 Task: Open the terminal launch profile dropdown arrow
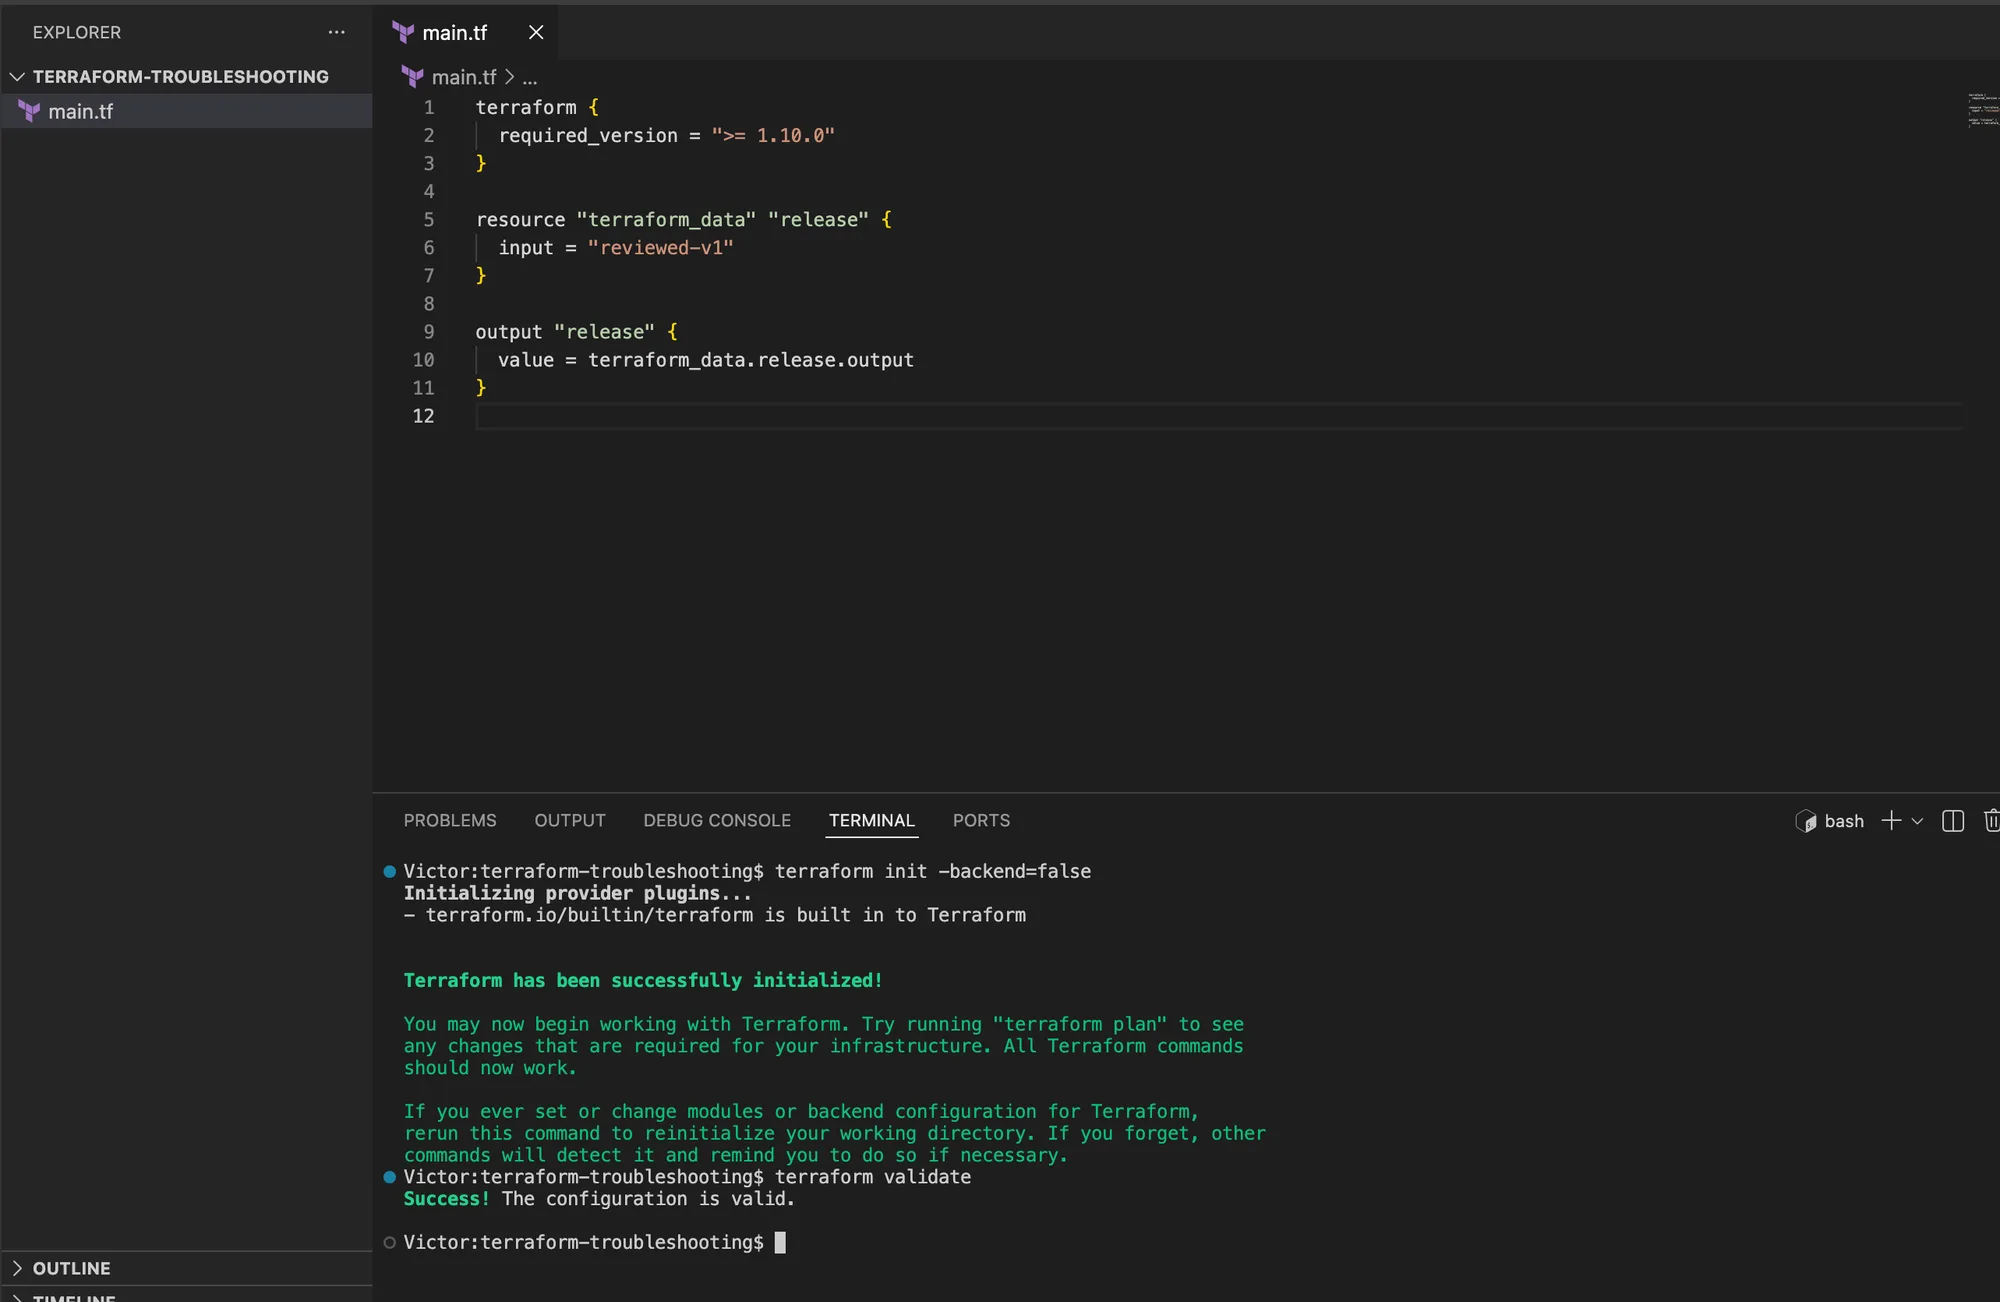point(1917,821)
